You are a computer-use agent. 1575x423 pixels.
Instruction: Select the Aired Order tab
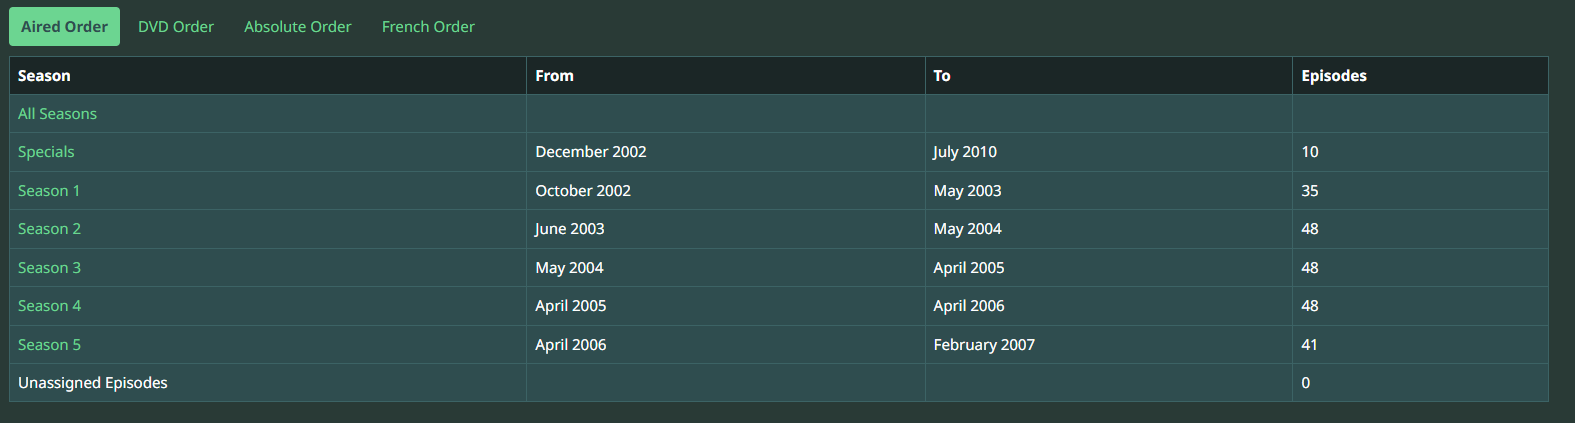tap(64, 27)
